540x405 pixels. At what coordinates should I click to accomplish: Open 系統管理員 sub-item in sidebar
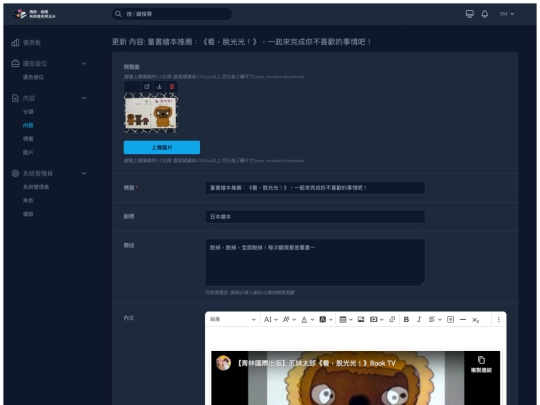[36, 187]
